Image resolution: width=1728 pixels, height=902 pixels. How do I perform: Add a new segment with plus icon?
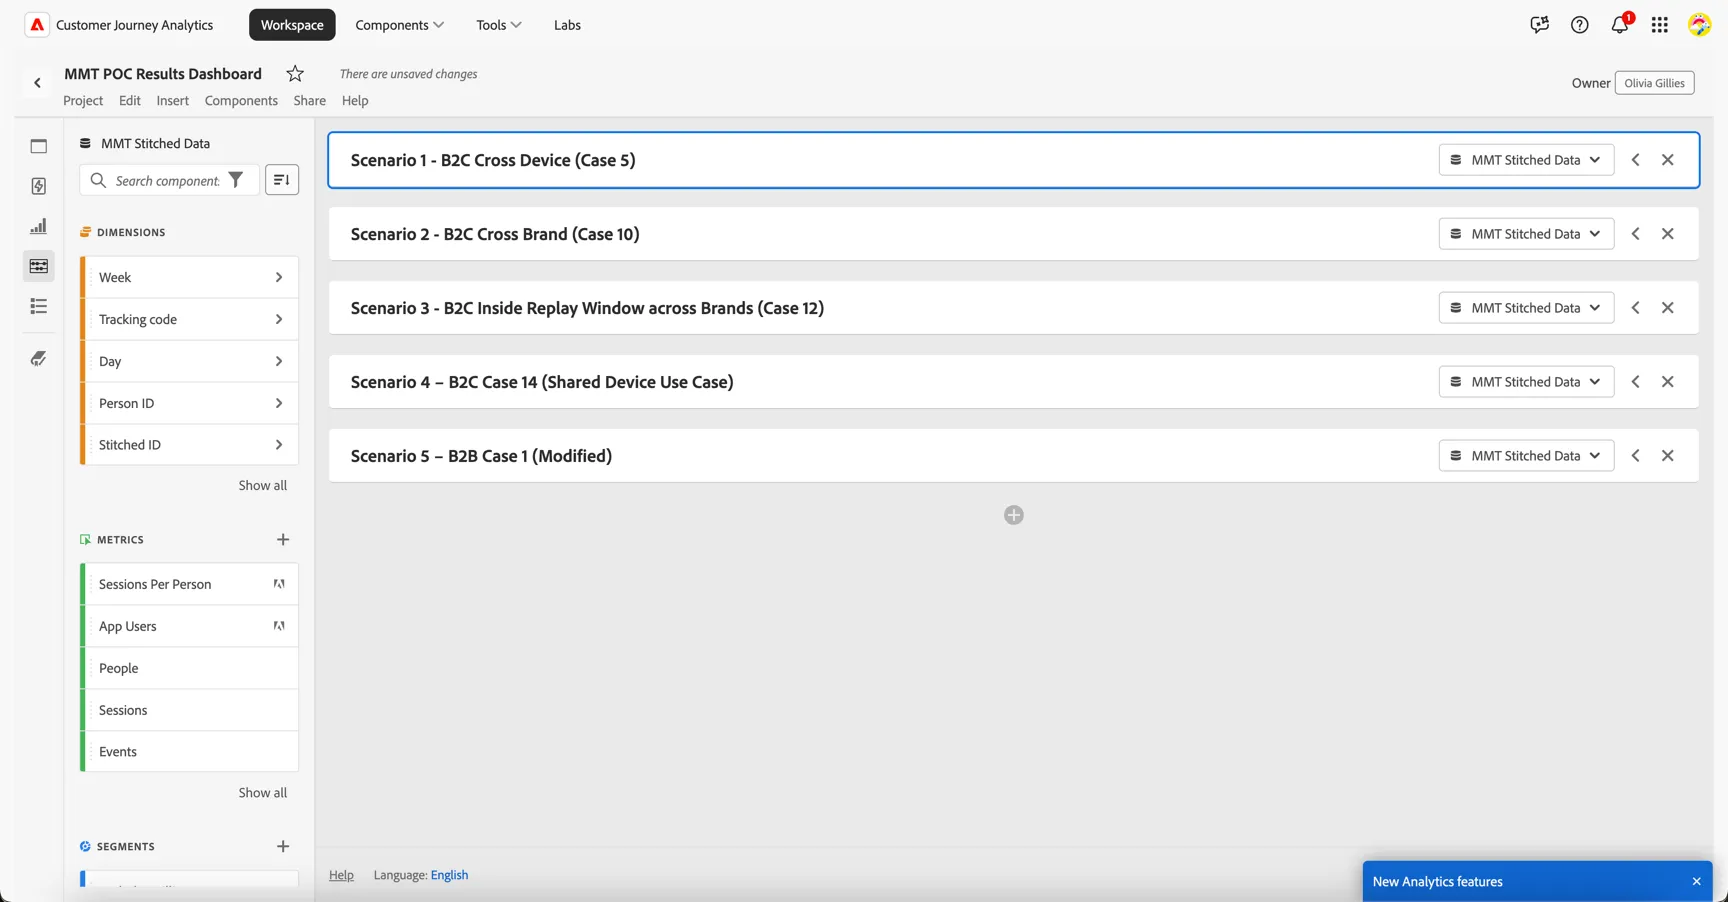point(283,847)
